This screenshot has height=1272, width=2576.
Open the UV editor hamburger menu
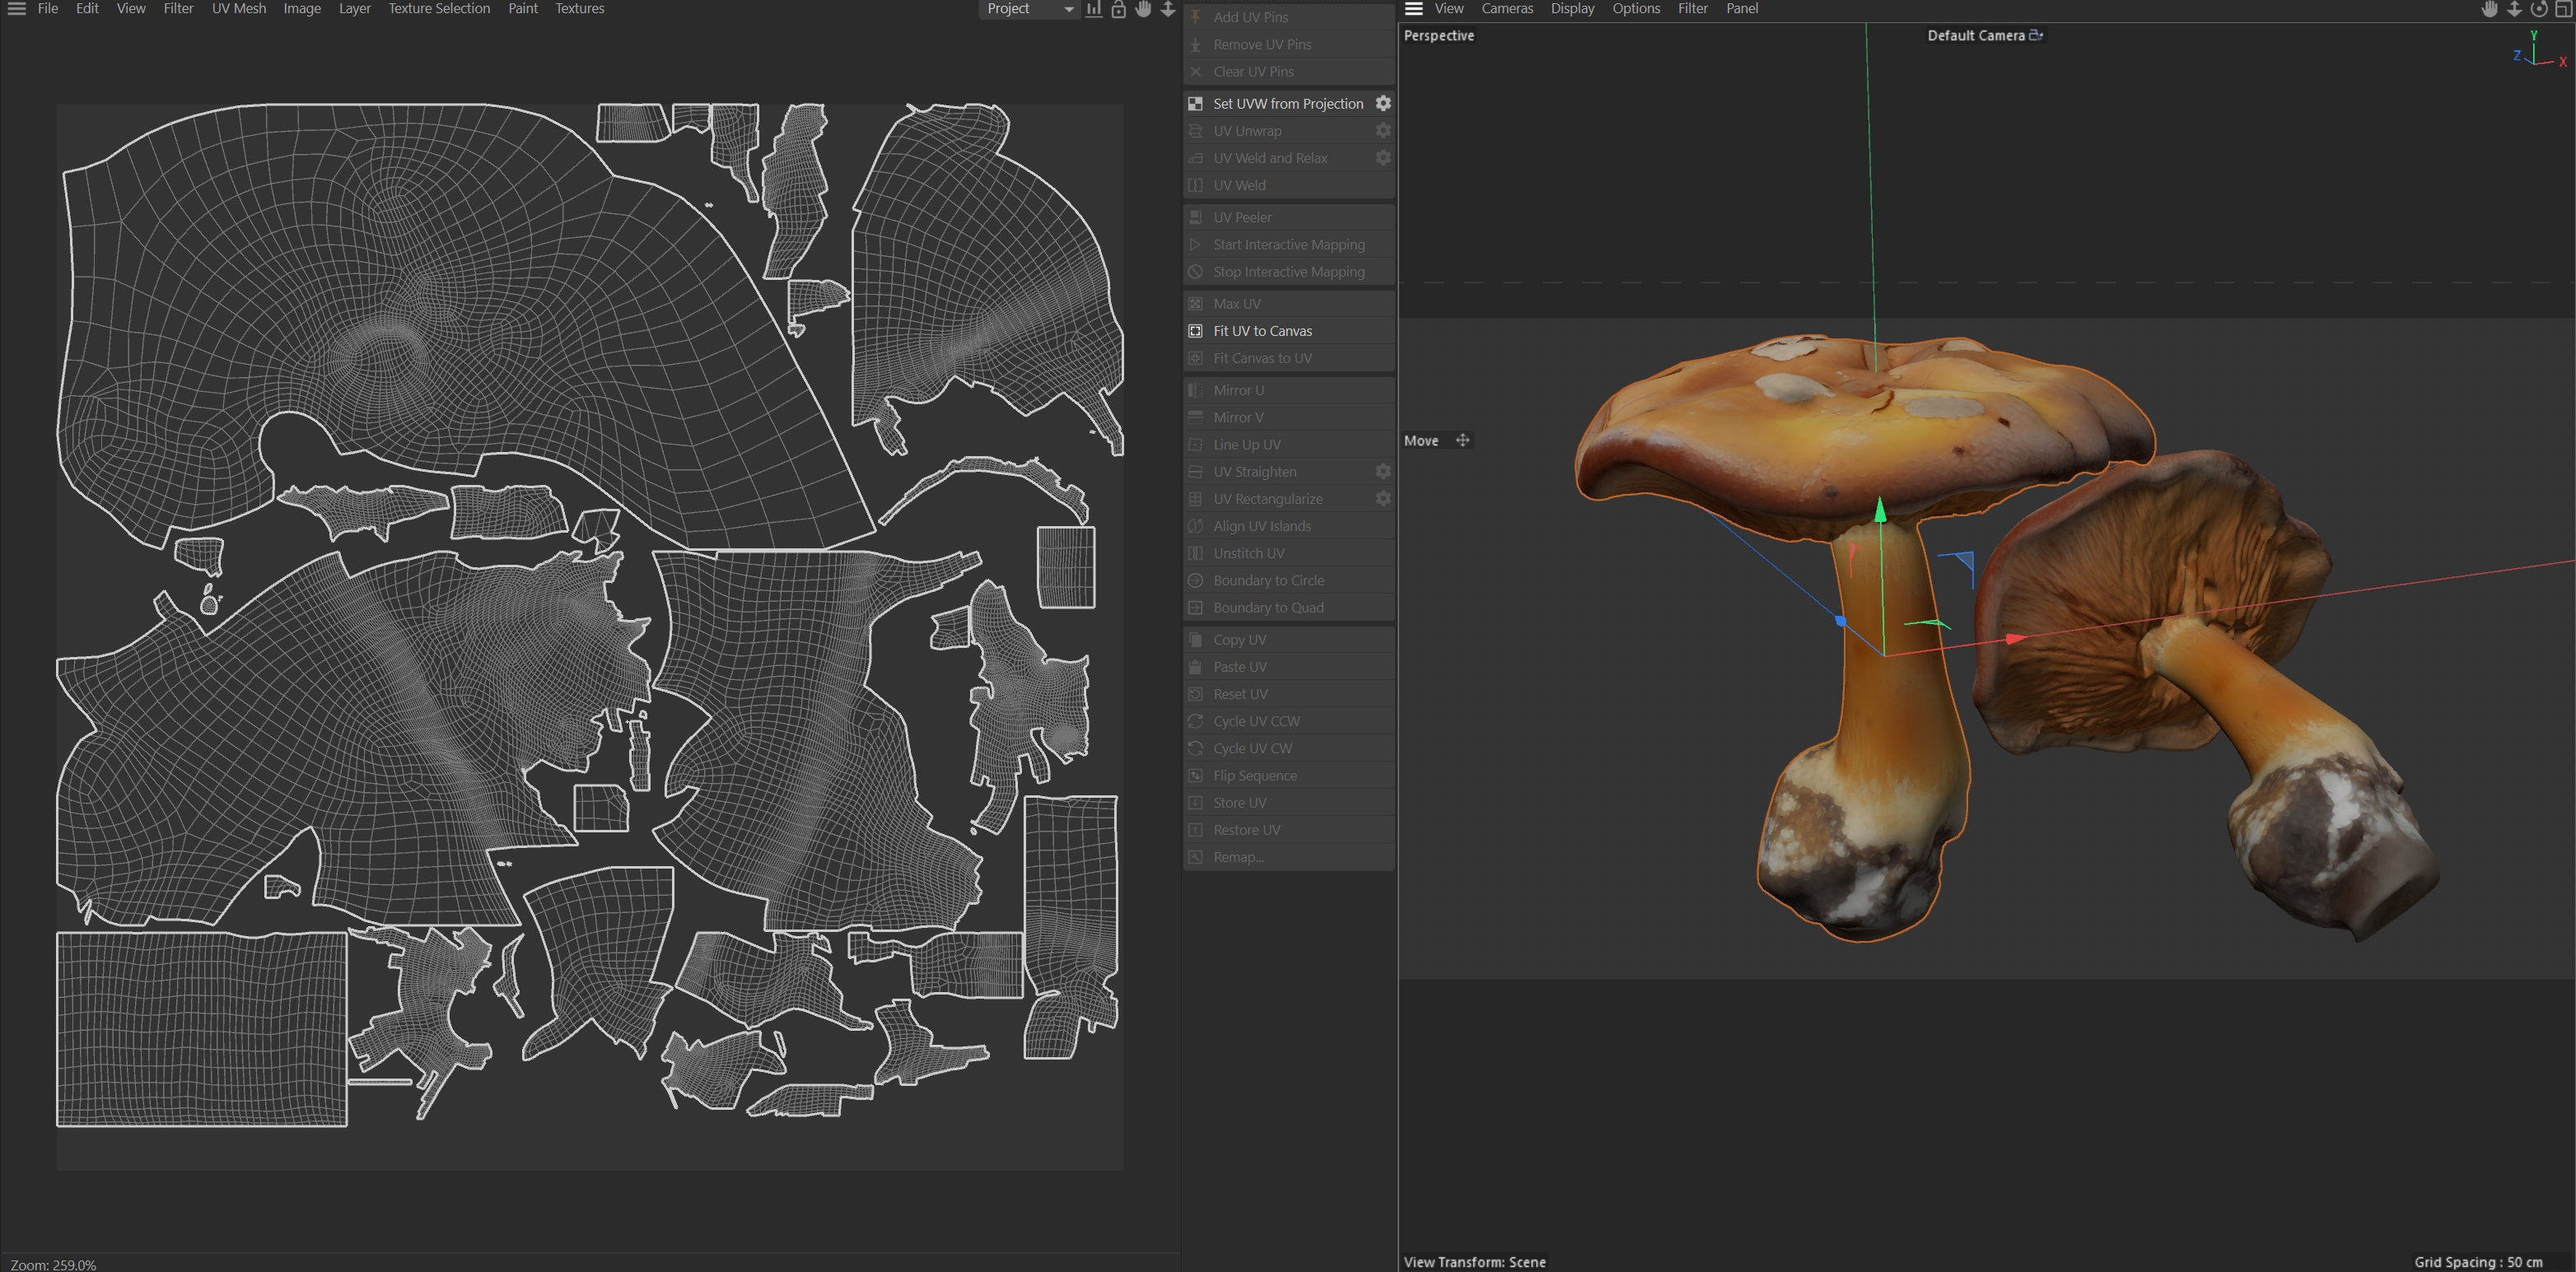[16, 9]
